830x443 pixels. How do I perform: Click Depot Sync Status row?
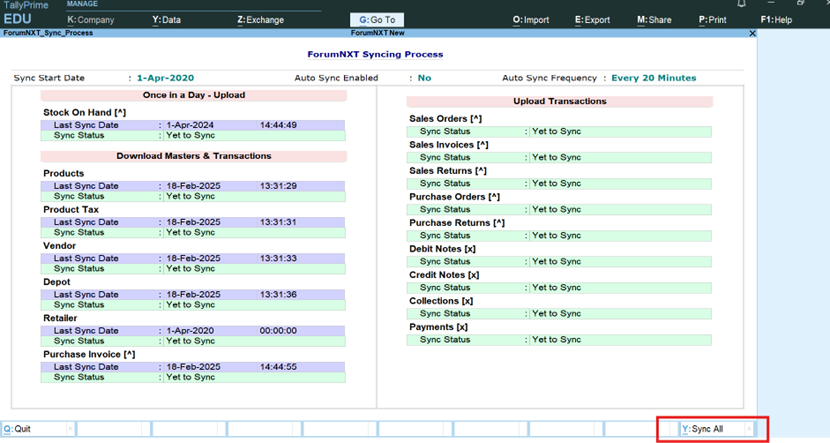193,305
